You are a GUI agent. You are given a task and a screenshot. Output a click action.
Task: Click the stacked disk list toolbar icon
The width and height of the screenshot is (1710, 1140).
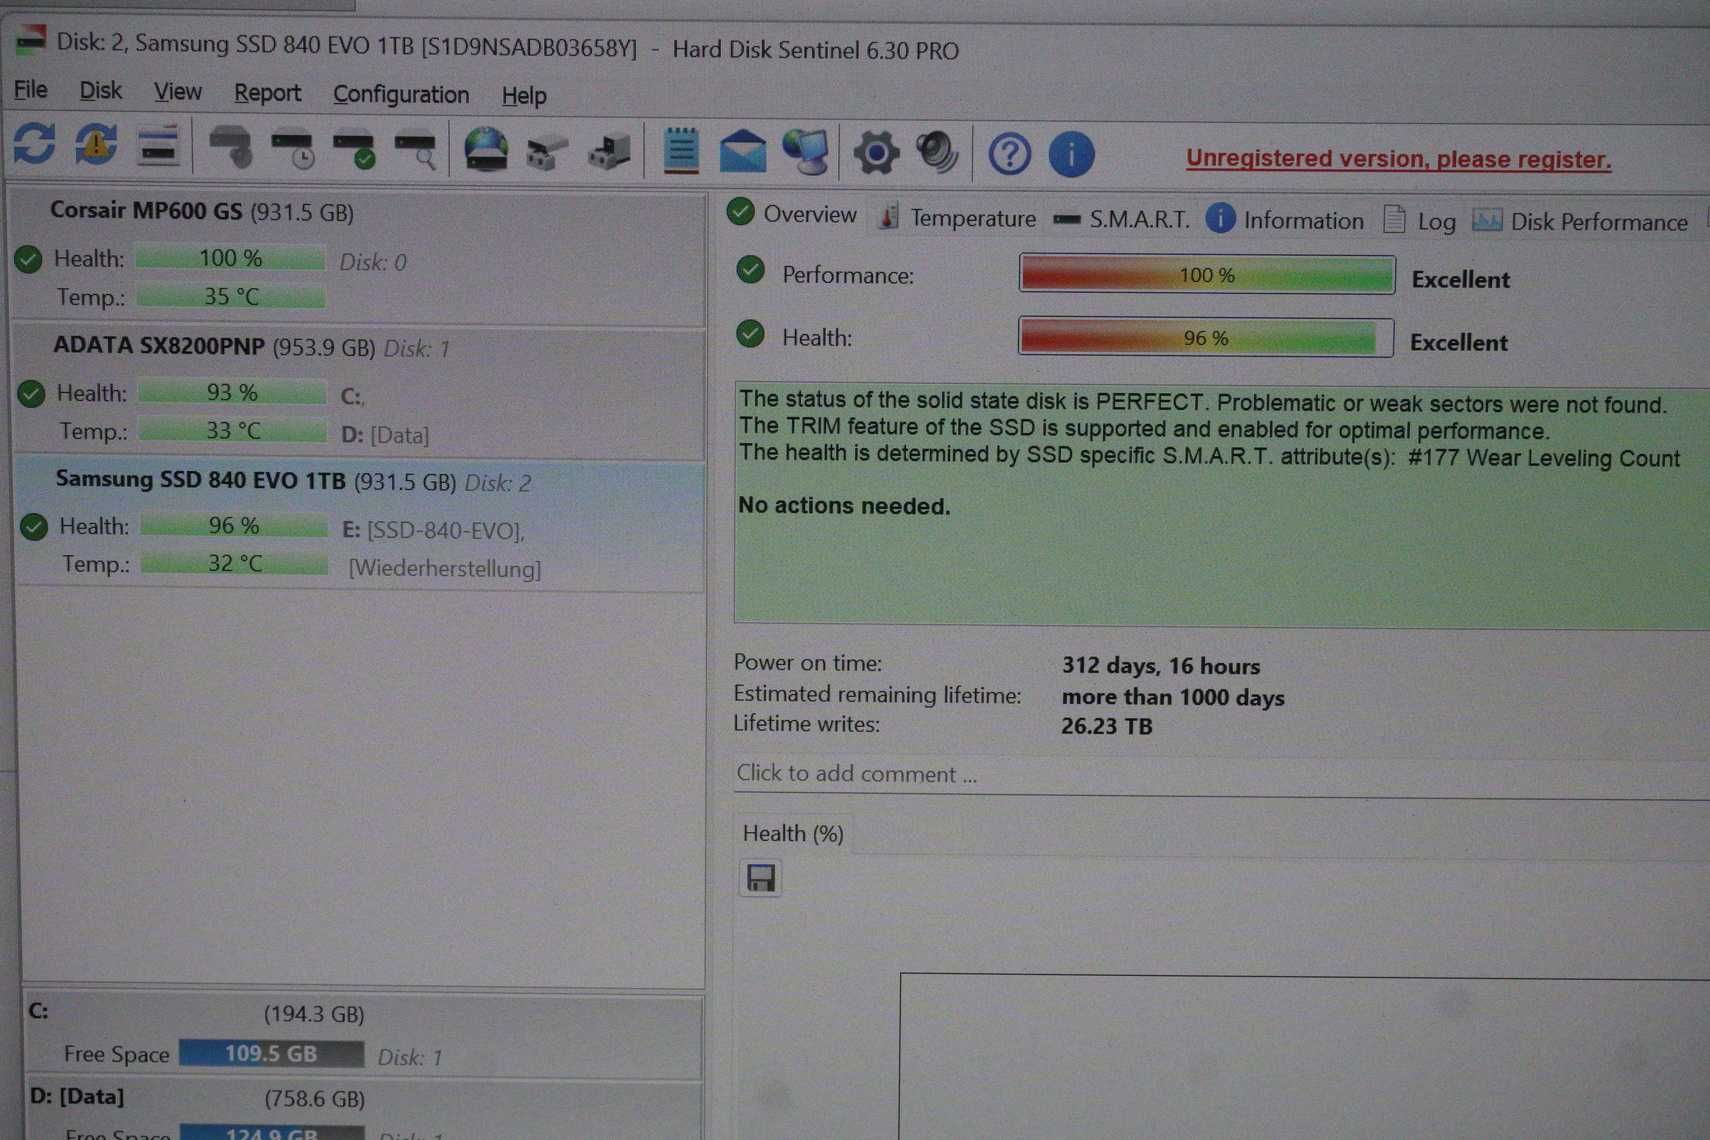158,146
